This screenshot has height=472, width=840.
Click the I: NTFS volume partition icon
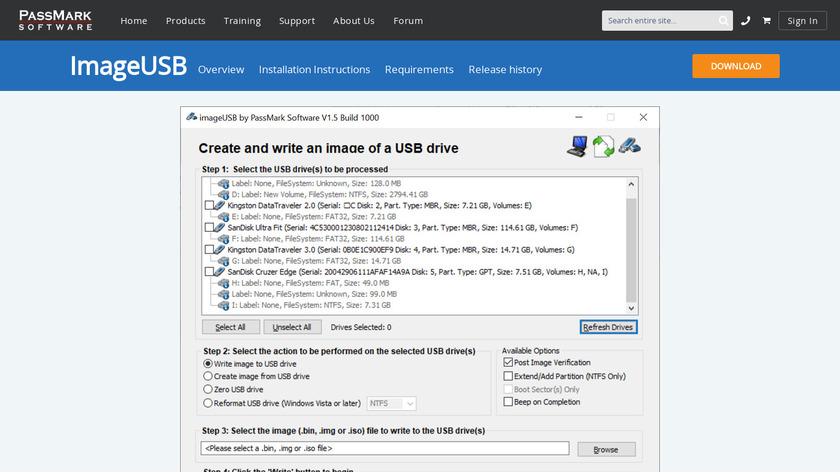pyautogui.click(x=224, y=305)
